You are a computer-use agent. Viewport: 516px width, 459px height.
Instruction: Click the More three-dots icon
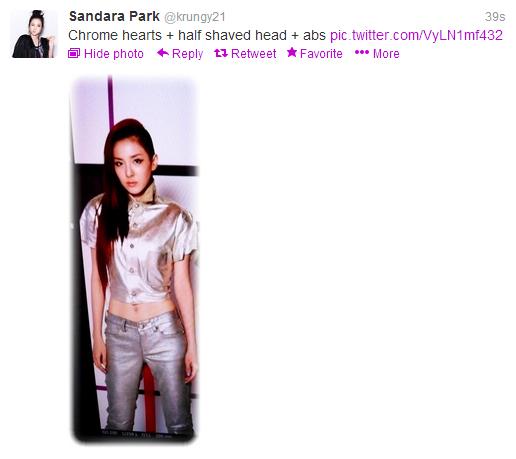[x=362, y=52]
